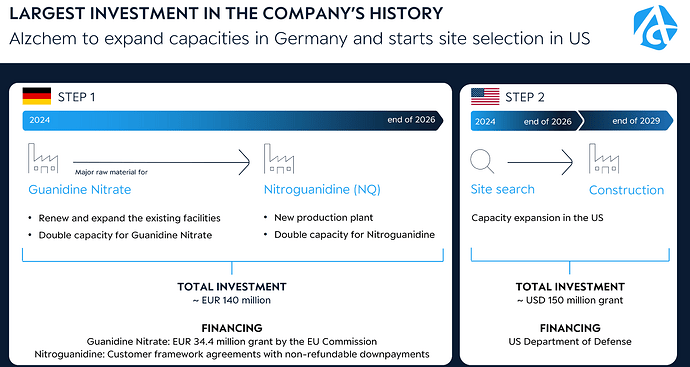Viewport: 690px width, 367px height.
Task: Click the Site search label
Action: click(x=503, y=189)
